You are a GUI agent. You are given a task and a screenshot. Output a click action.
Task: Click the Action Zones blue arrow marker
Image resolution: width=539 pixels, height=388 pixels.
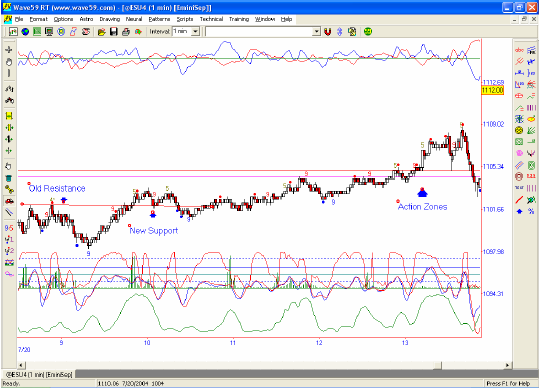click(422, 192)
